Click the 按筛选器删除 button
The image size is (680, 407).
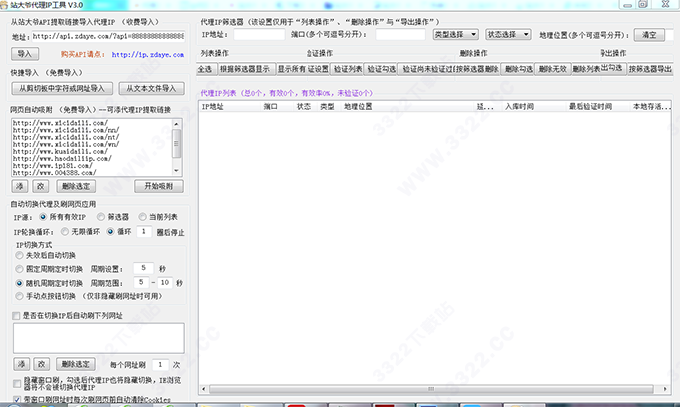pyautogui.click(x=477, y=69)
